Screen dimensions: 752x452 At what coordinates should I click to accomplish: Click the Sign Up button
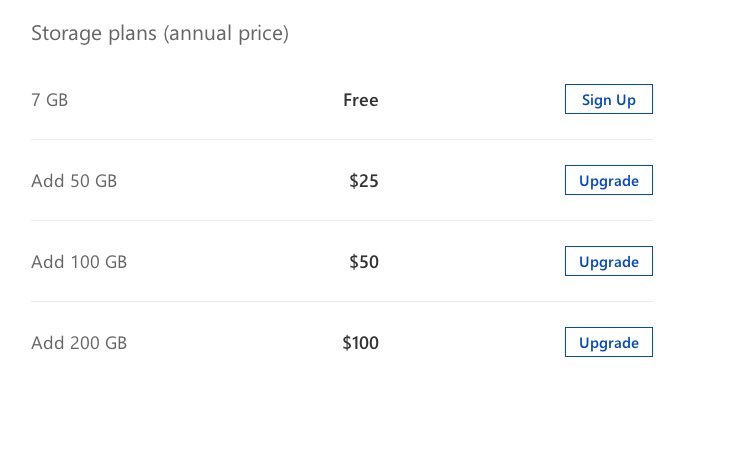point(608,100)
